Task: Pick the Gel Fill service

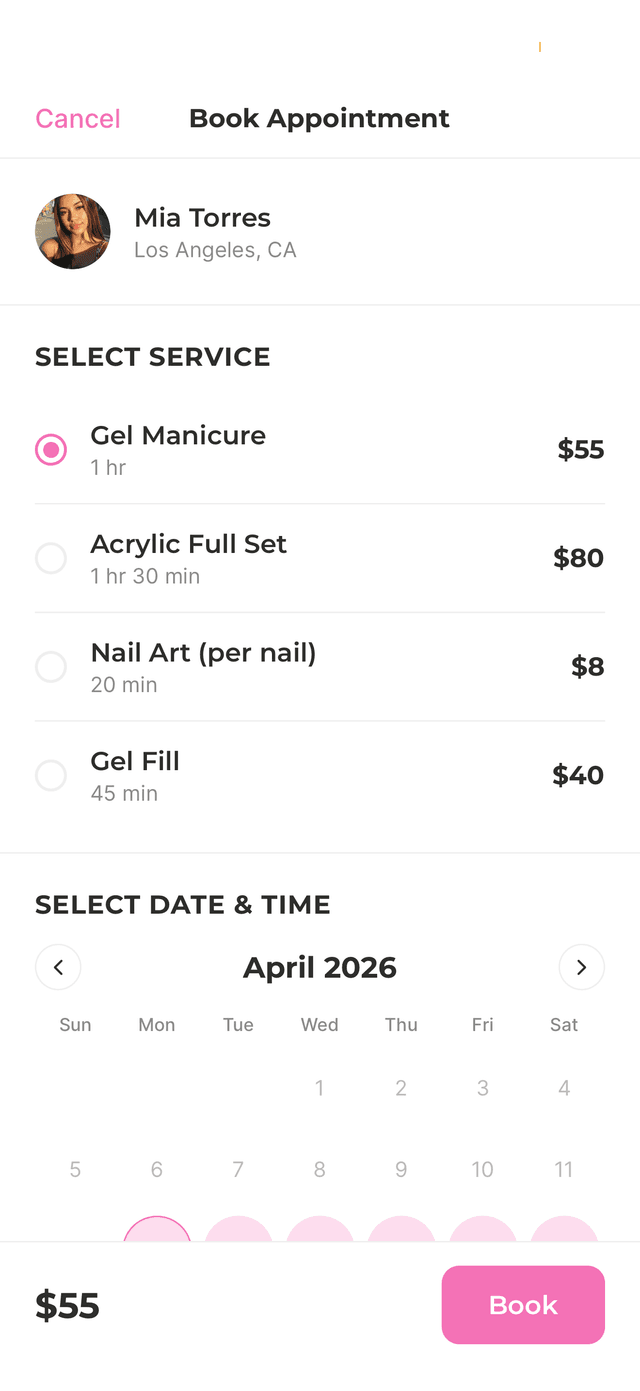Action: point(51,775)
